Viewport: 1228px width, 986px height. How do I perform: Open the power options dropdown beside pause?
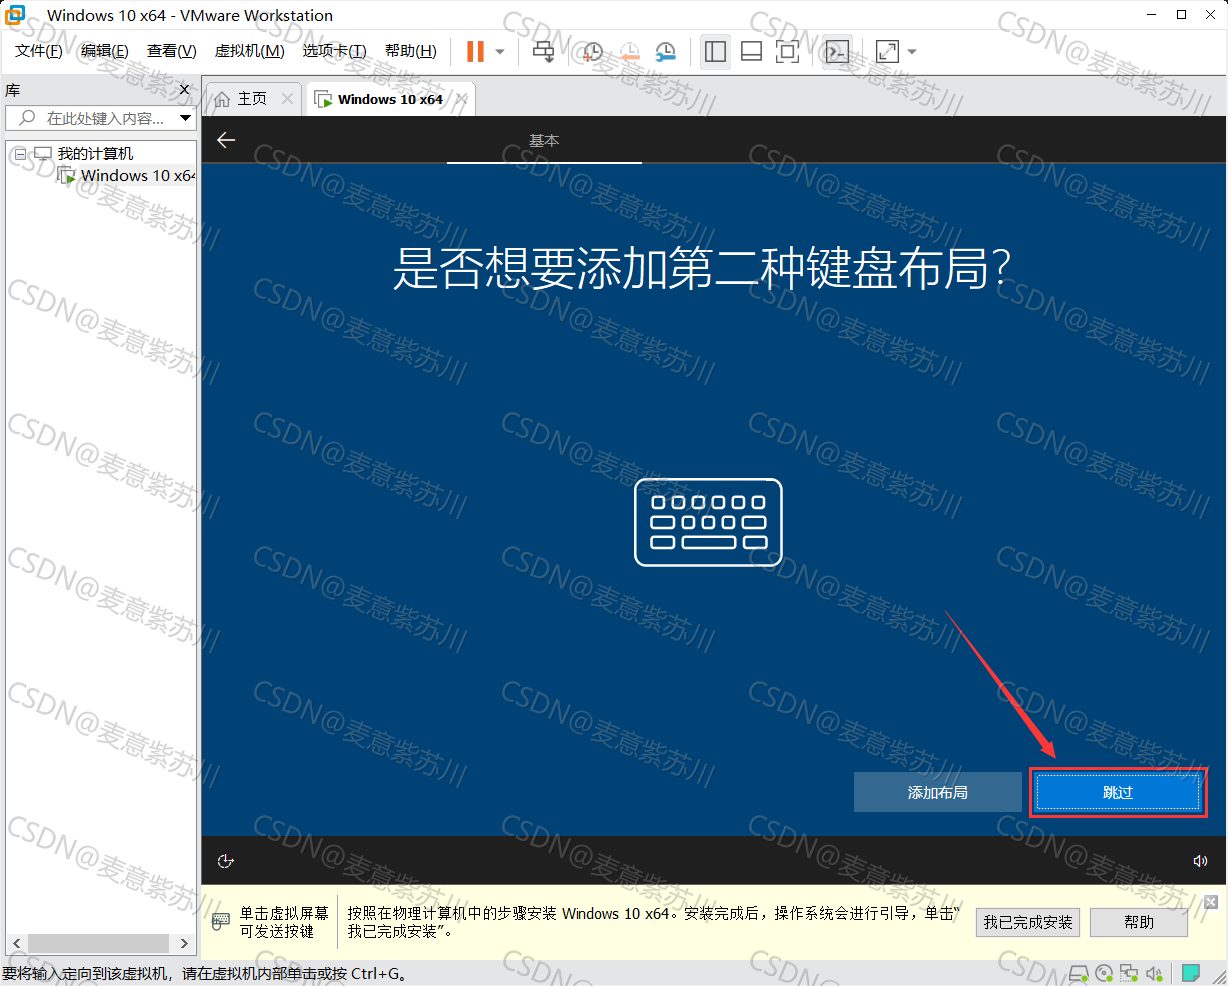(500, 52)
